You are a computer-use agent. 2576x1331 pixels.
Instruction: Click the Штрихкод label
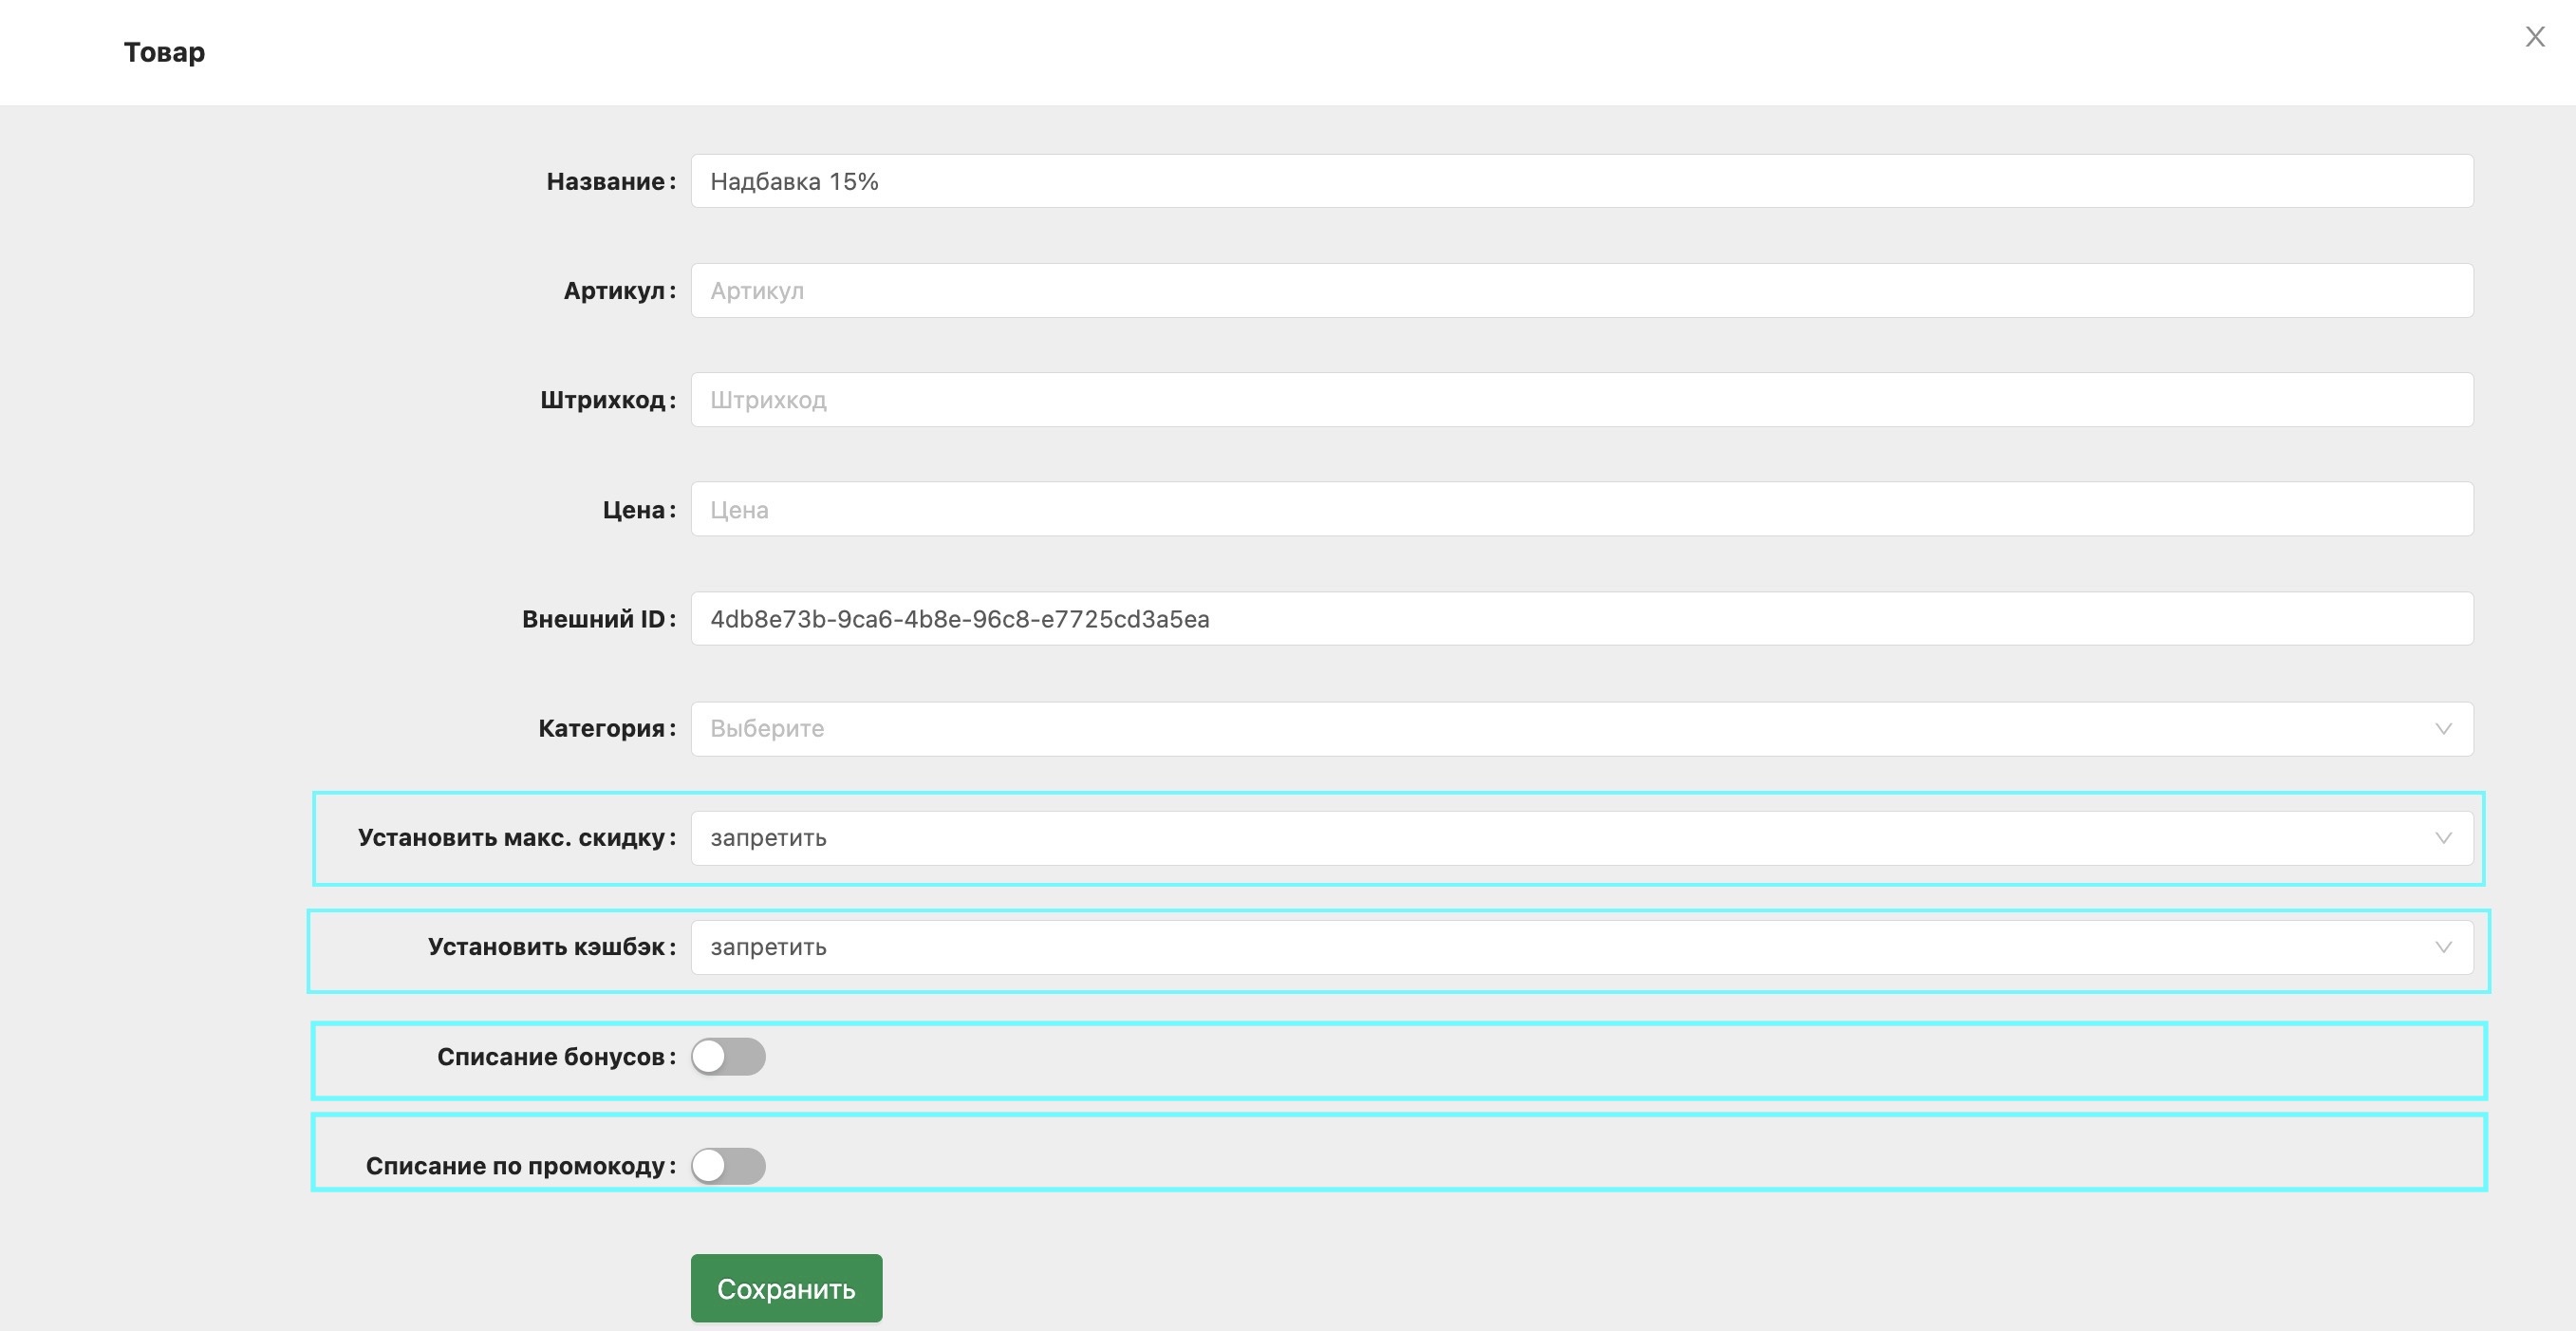608,400
